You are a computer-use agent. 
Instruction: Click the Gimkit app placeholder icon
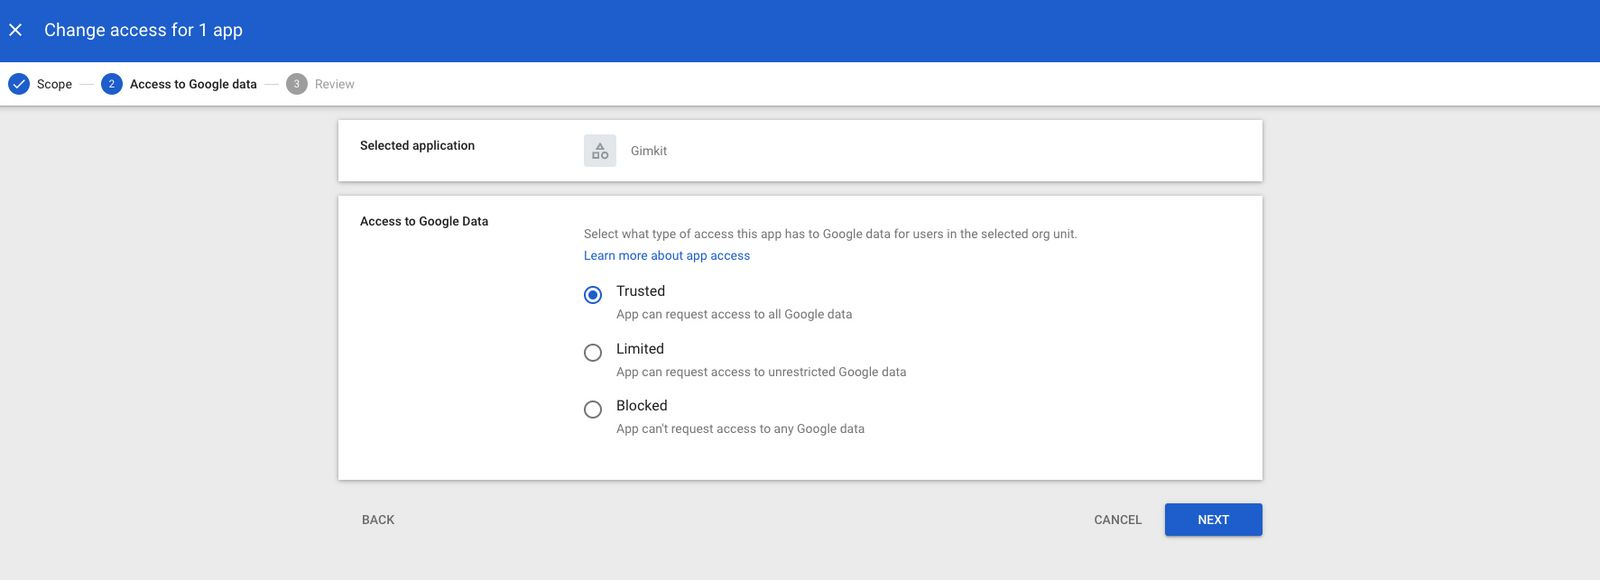[600, 151]
